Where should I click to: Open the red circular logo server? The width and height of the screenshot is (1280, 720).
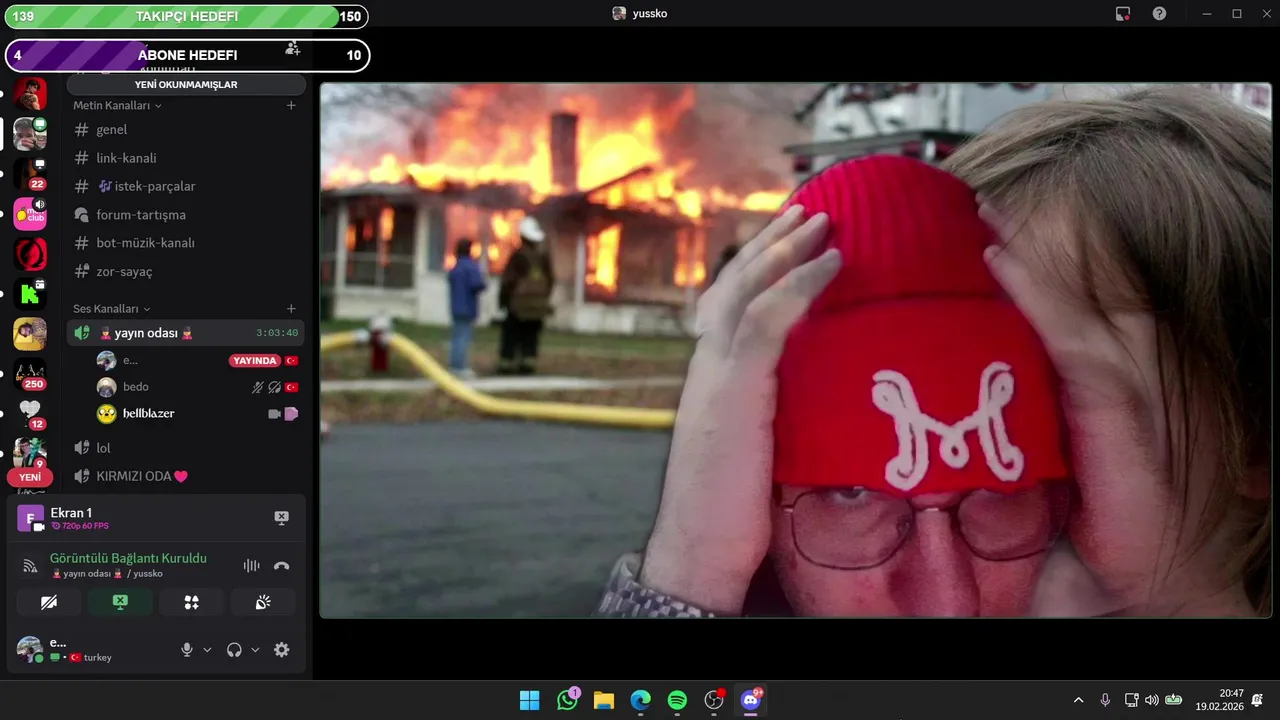pos(30,254)
